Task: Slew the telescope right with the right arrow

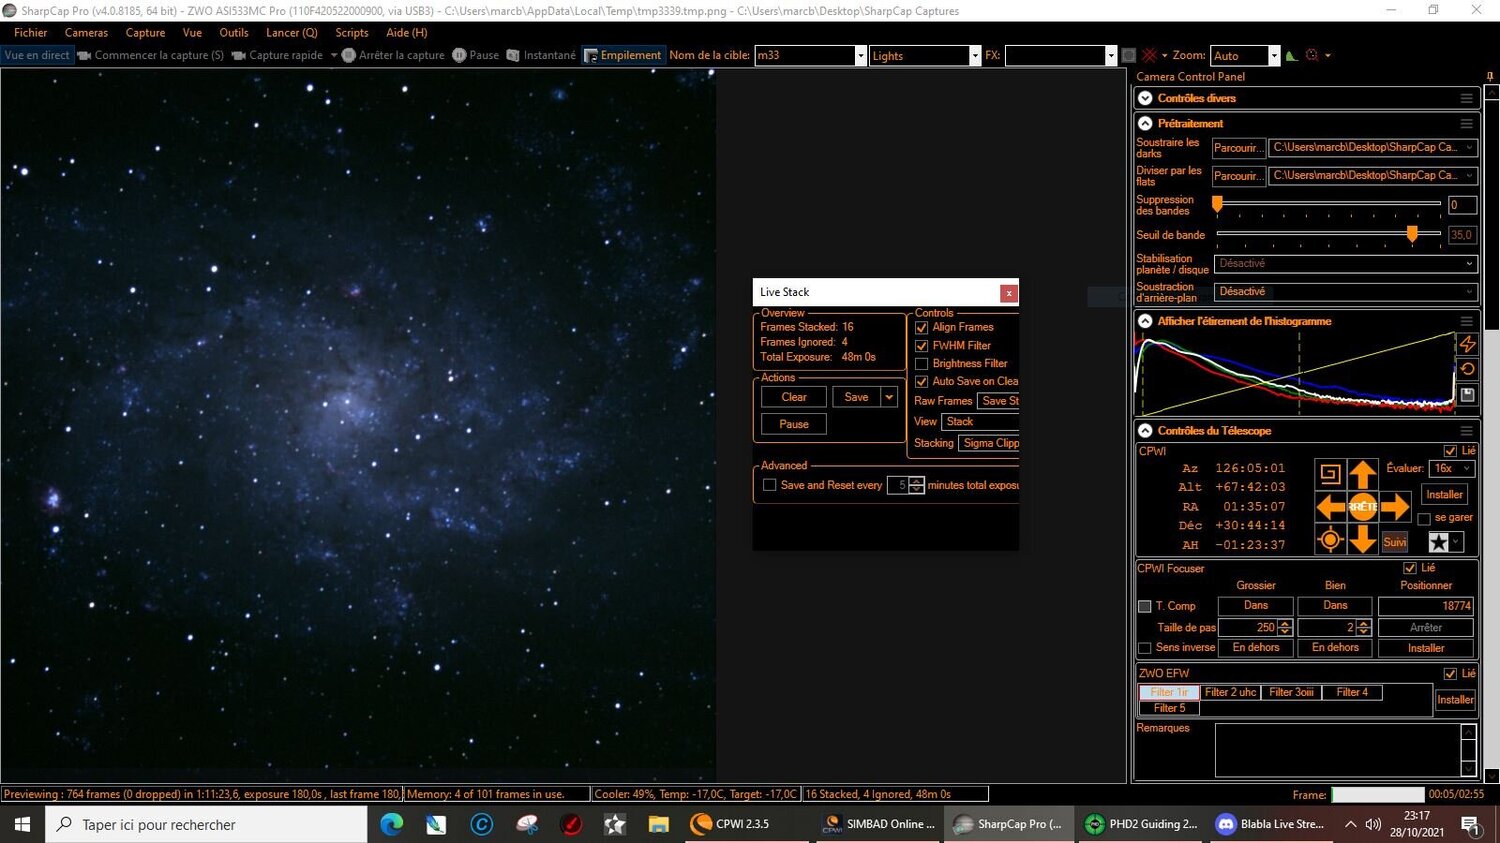Action: pos(1395,507)
